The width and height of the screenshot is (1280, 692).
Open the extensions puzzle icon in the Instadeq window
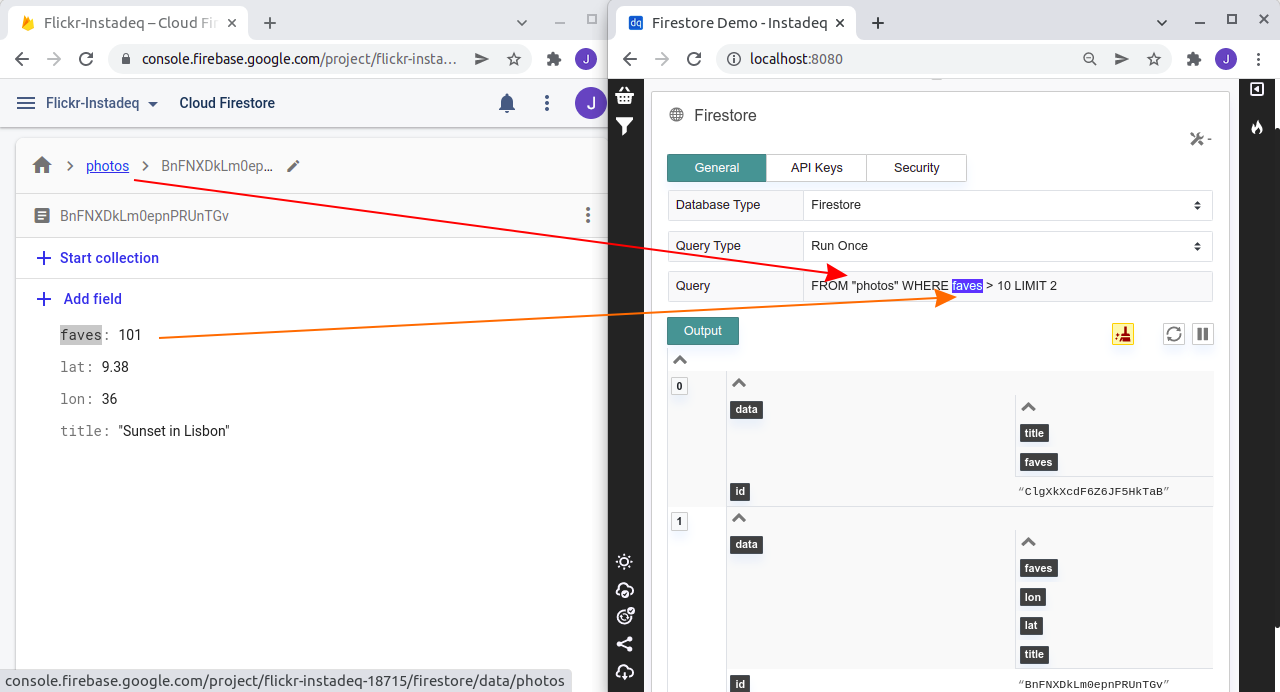[1194, 59]
